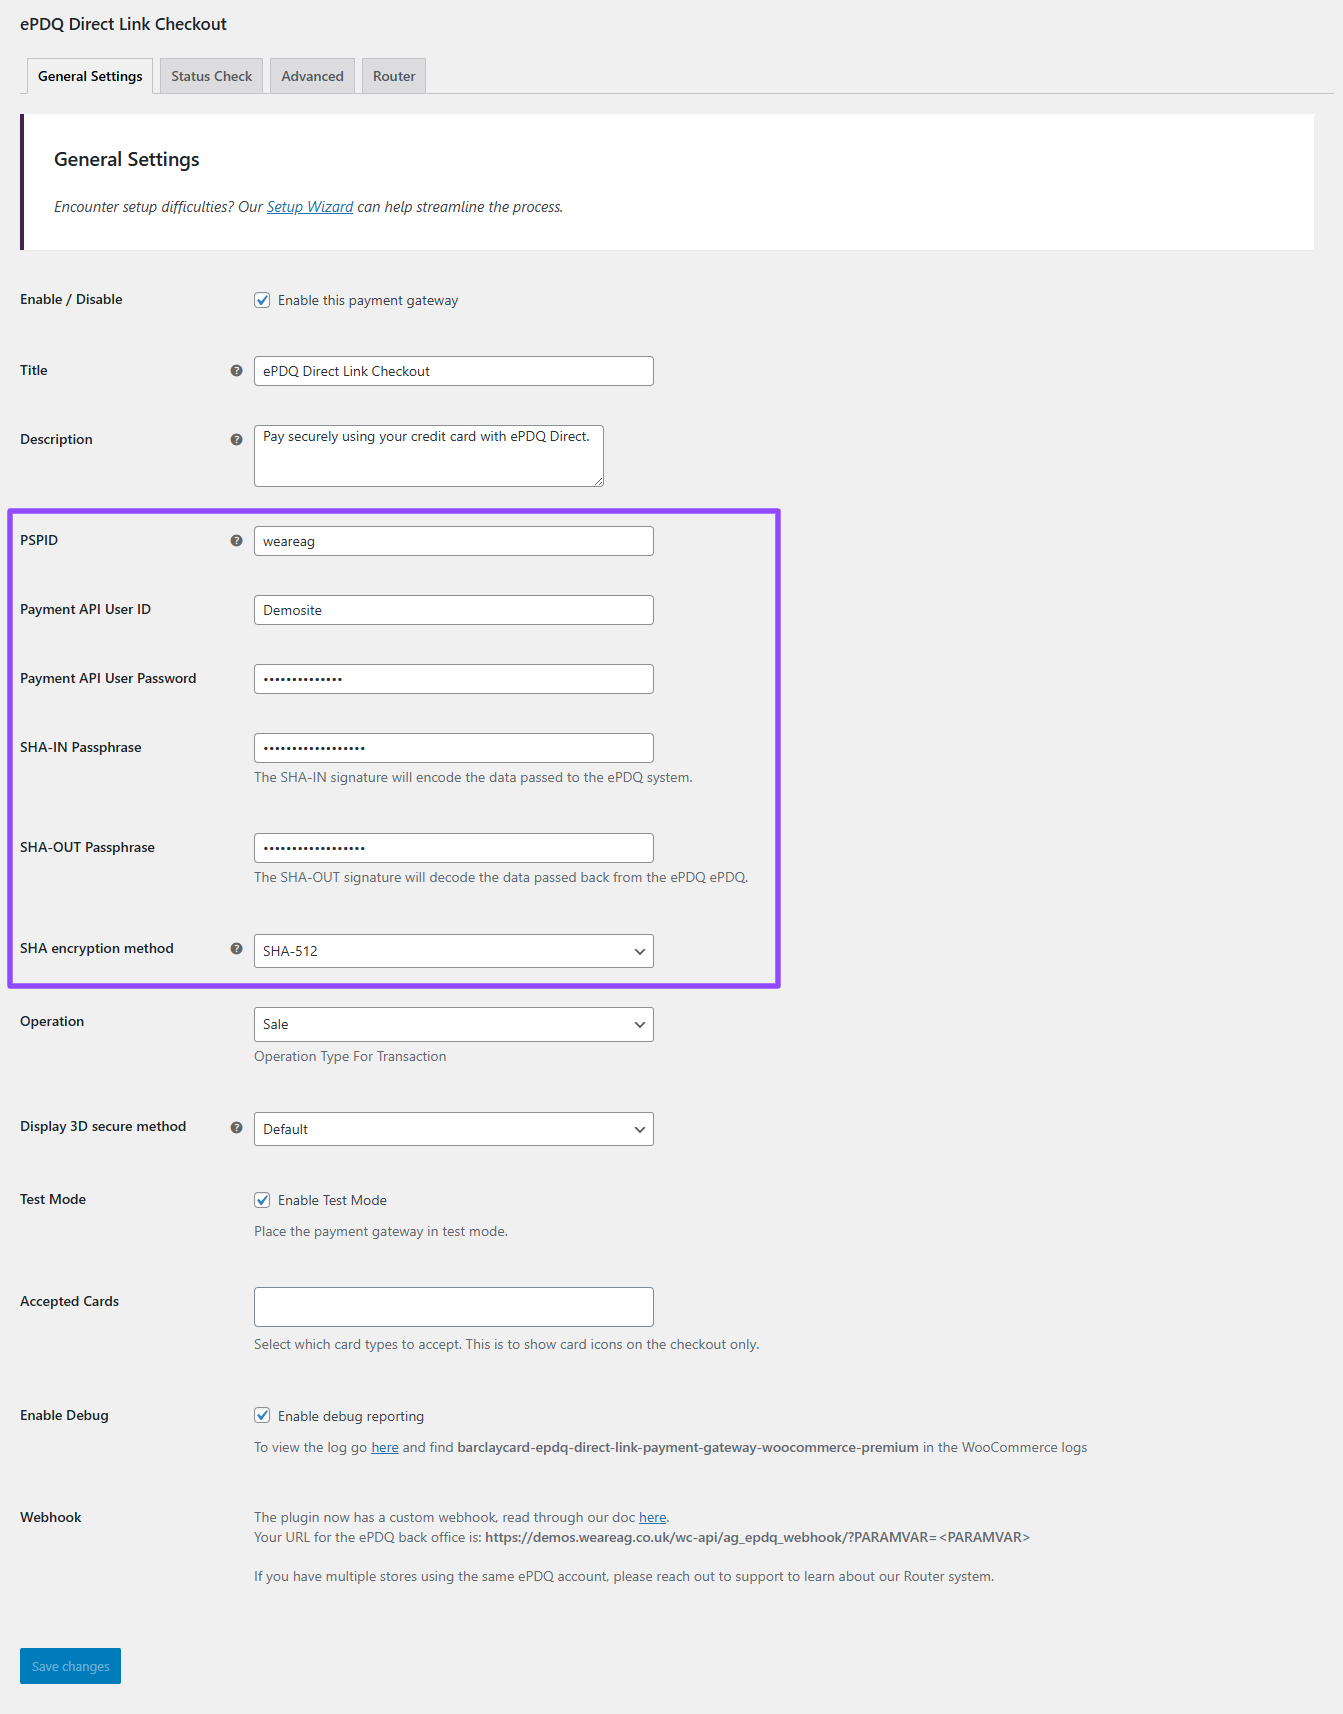
Task: Click the help icon next to Description
Action: click(x=236, y=439)
